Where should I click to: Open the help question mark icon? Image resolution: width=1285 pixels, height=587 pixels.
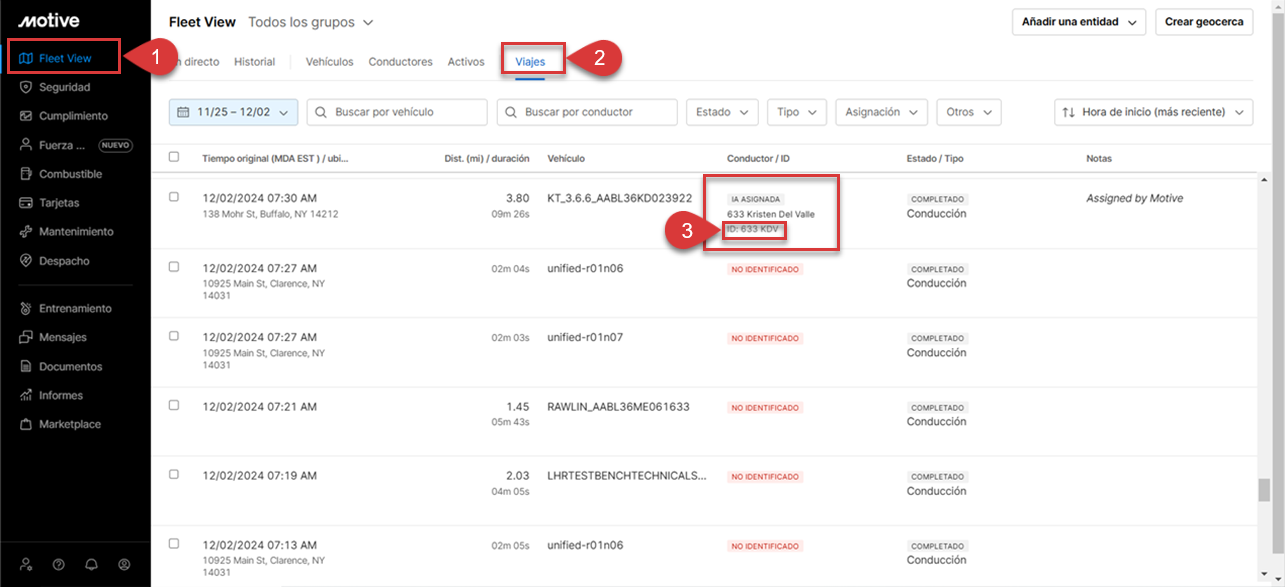[x=58, y=564]
